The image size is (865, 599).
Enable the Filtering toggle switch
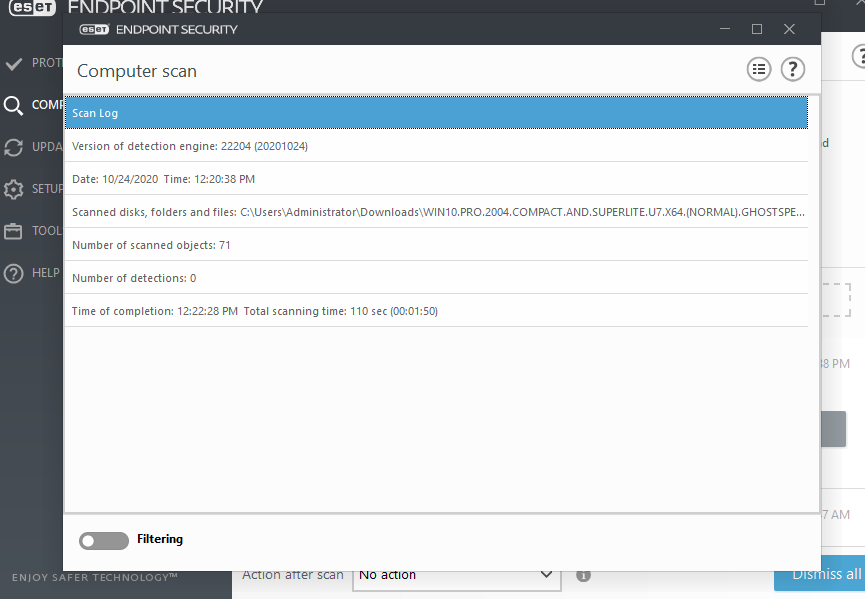click(x=104, y=541)
